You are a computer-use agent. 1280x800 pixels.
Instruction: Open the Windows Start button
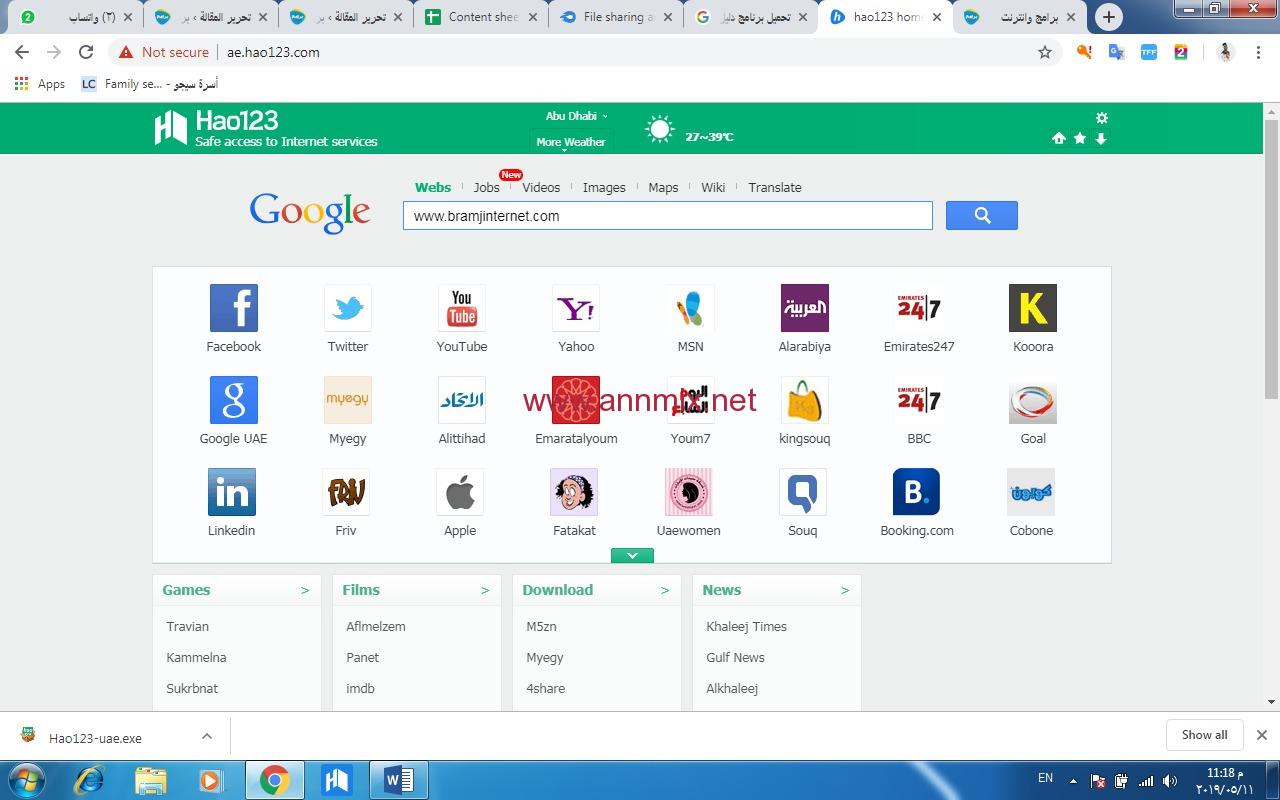coord(25,780)
